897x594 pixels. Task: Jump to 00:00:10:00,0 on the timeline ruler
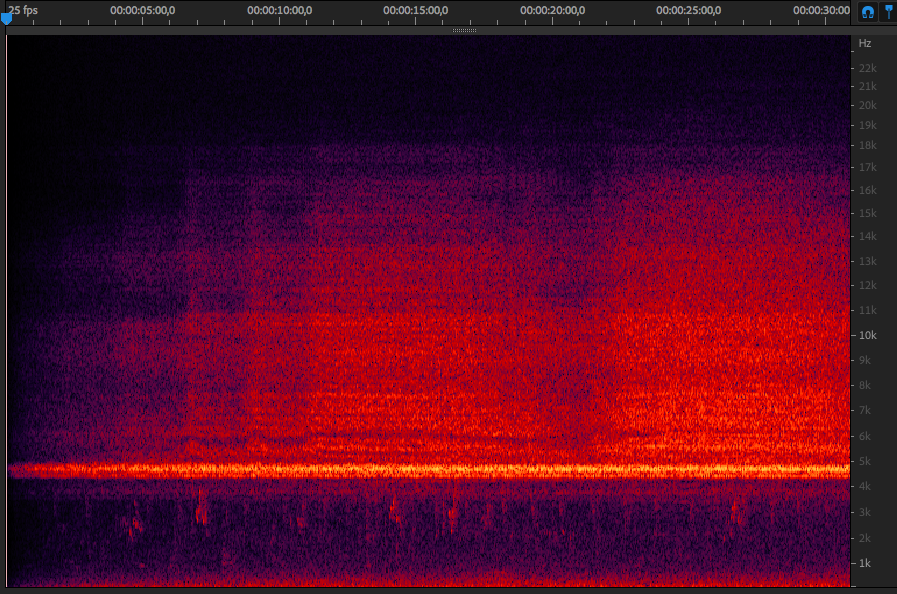pos(279,10)
